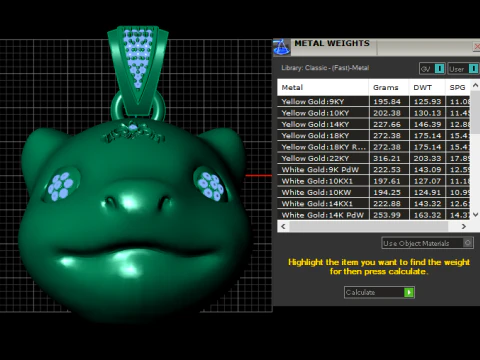Select the Yellow Gold:22KY row

pyautogui.click(x=373, y=158)
